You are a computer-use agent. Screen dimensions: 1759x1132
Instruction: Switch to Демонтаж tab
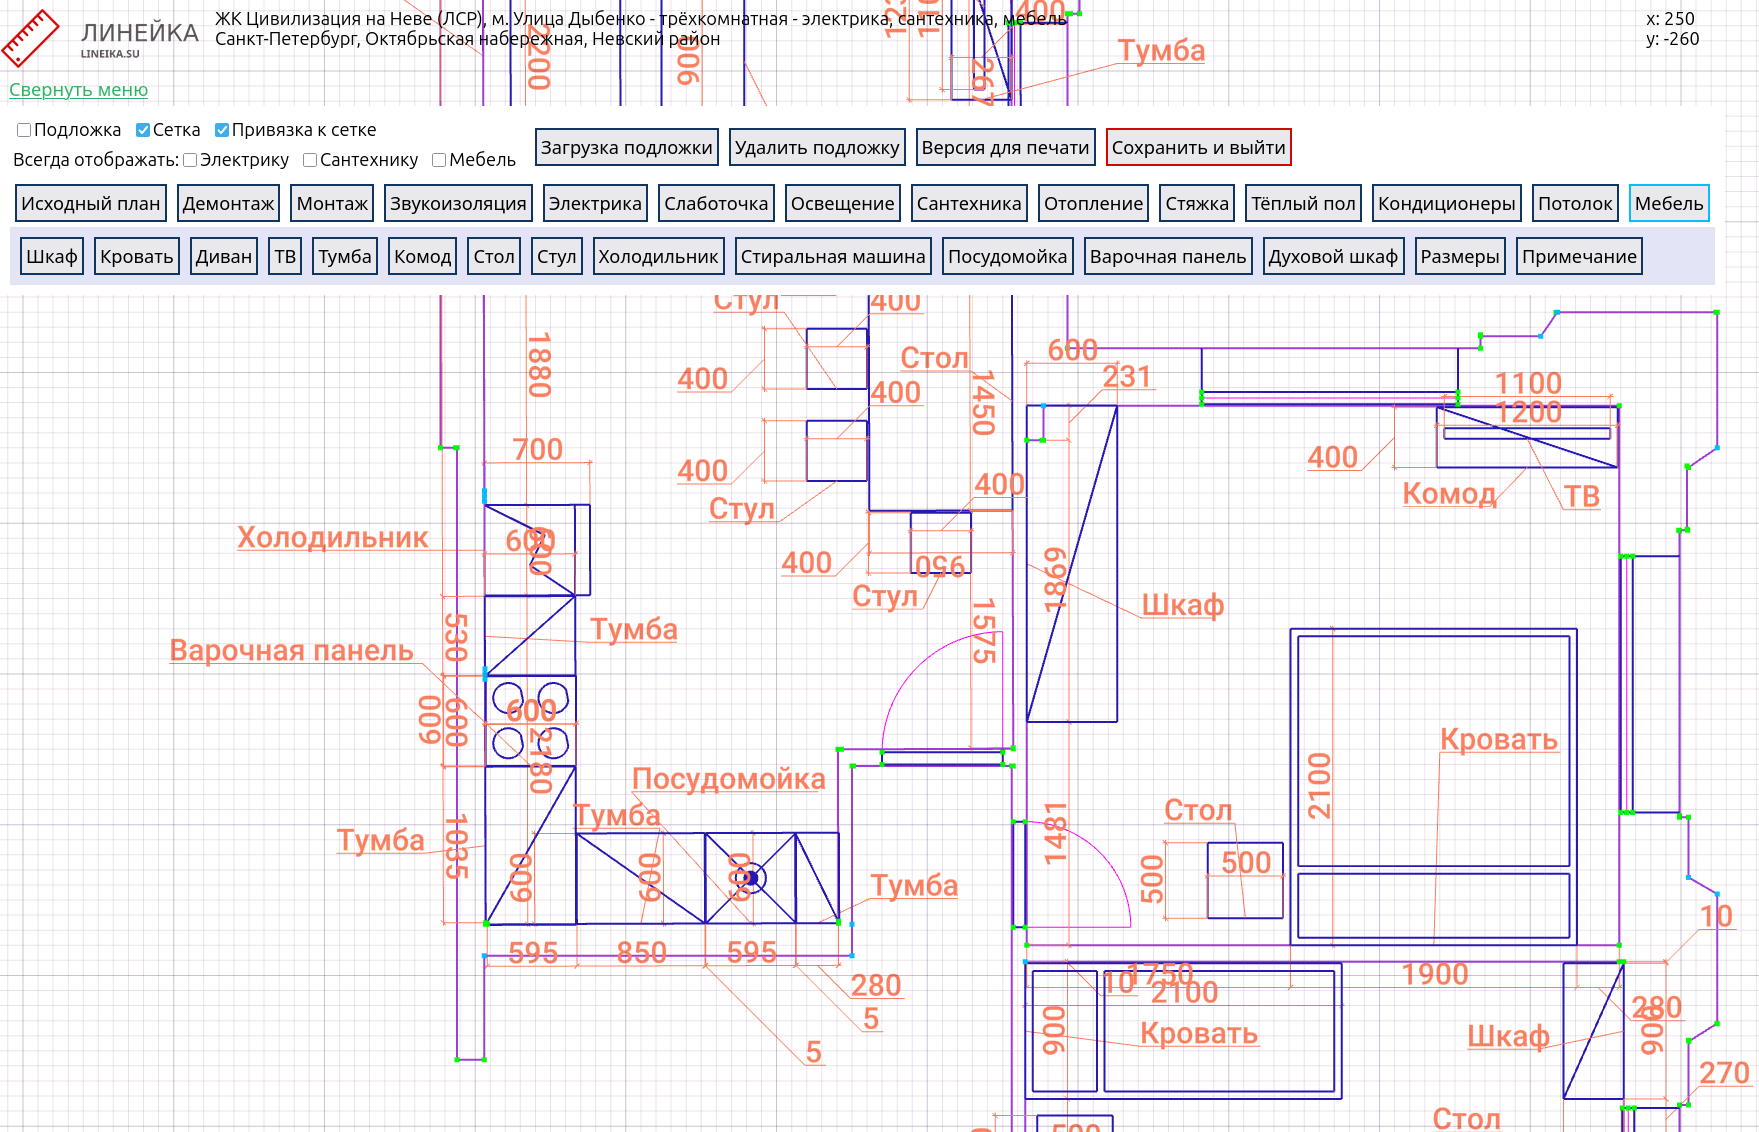tap(228, 203)
